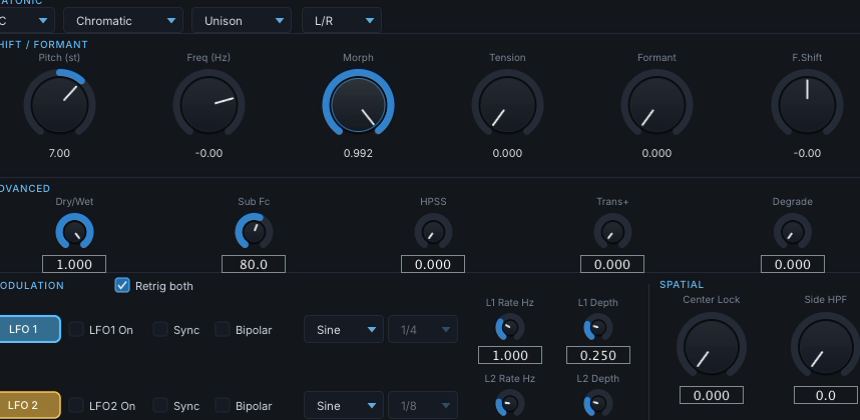Click the L1 Rate Hz value field 1.000

point(510,355)
